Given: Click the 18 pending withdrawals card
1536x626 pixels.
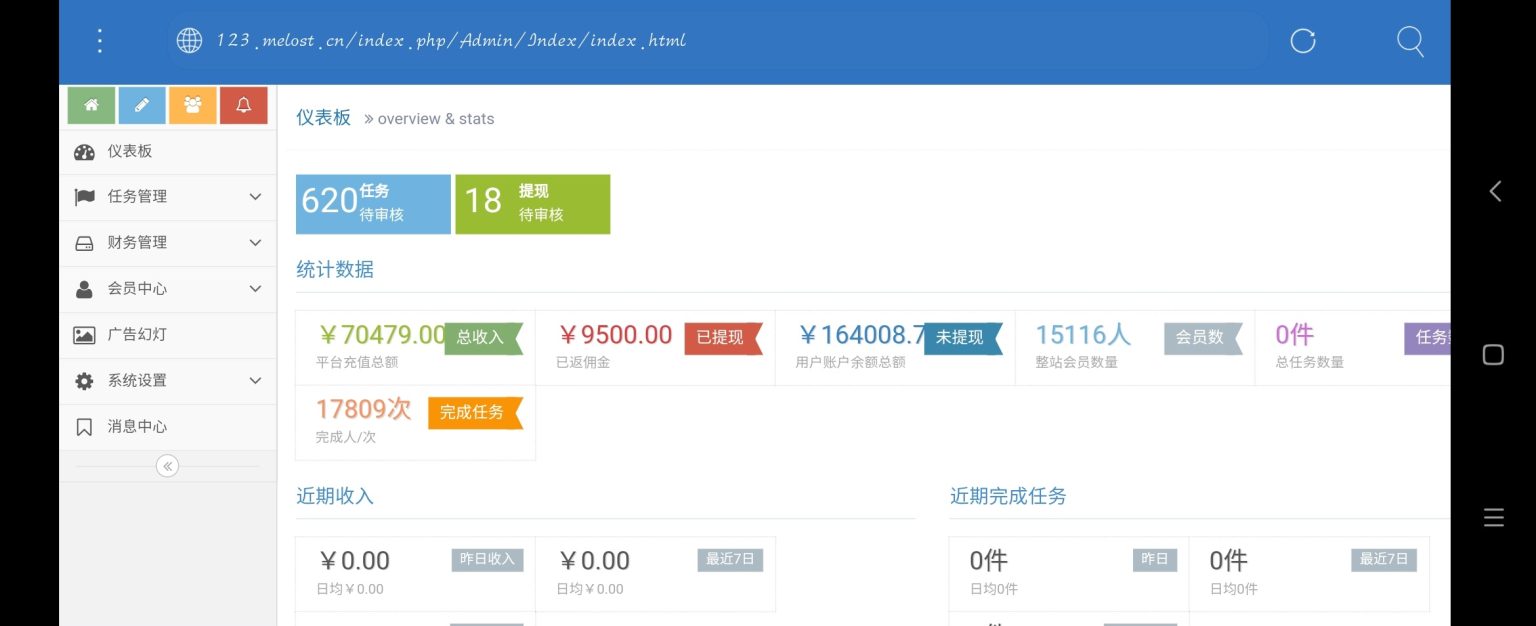Looking at the screenshot, I should [532, 203].
